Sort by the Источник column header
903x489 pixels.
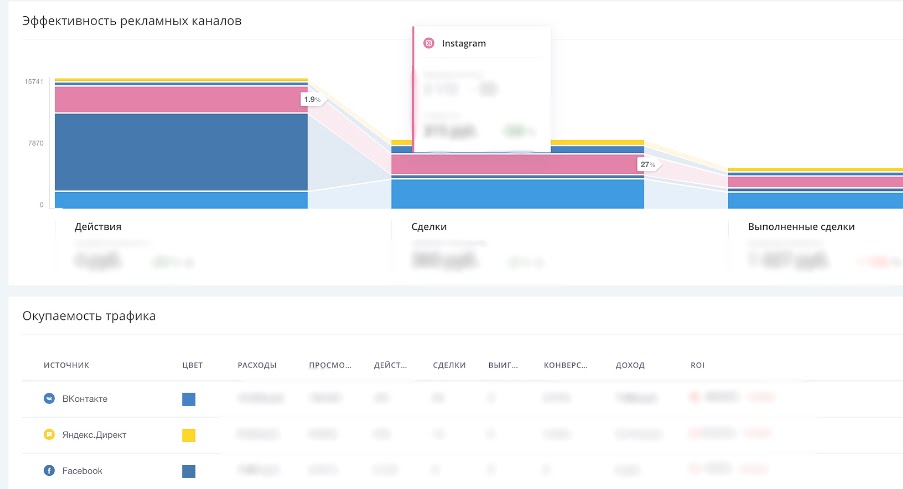coord(66,365)
